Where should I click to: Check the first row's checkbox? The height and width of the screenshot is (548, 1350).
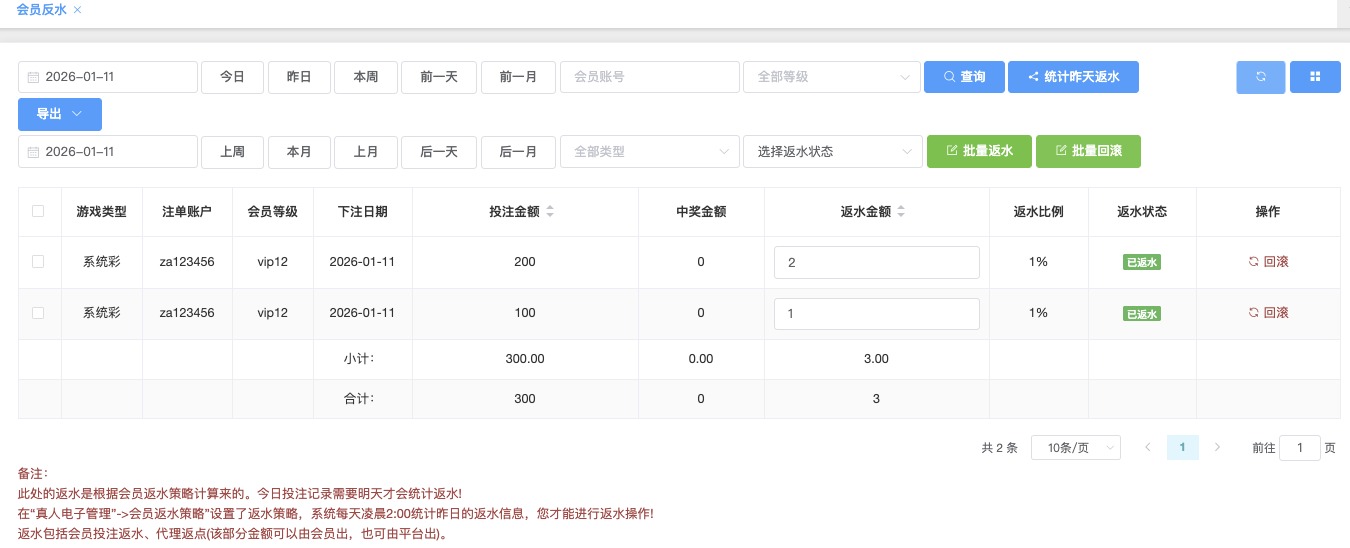tap(38, 262)
